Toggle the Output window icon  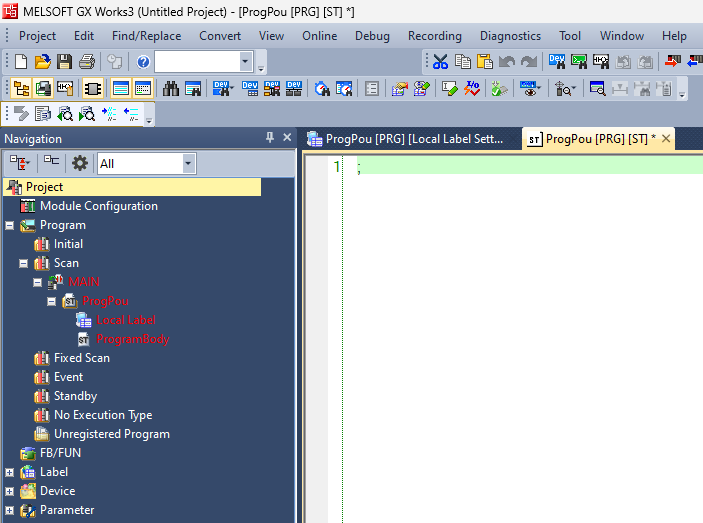(x=121, y=88)
